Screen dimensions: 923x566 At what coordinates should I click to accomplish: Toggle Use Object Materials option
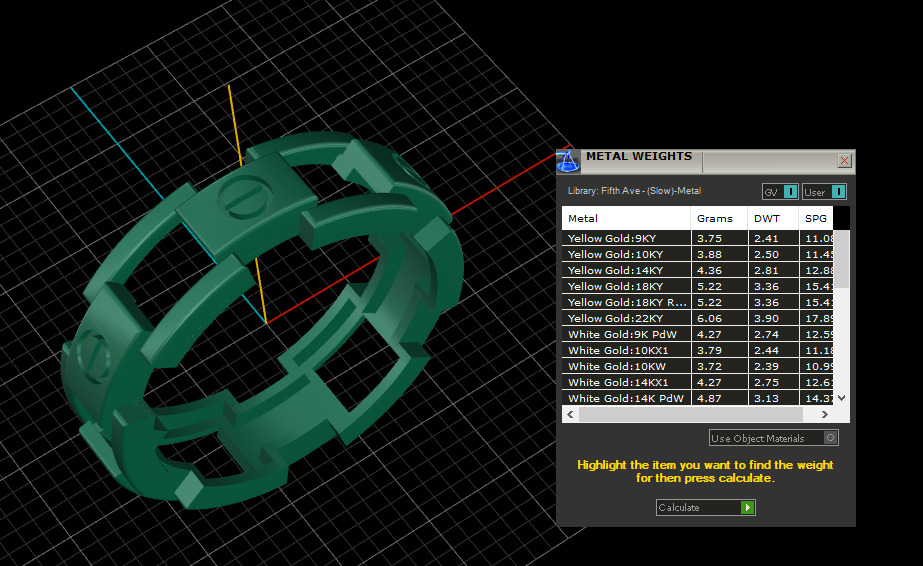pos(773,438)
